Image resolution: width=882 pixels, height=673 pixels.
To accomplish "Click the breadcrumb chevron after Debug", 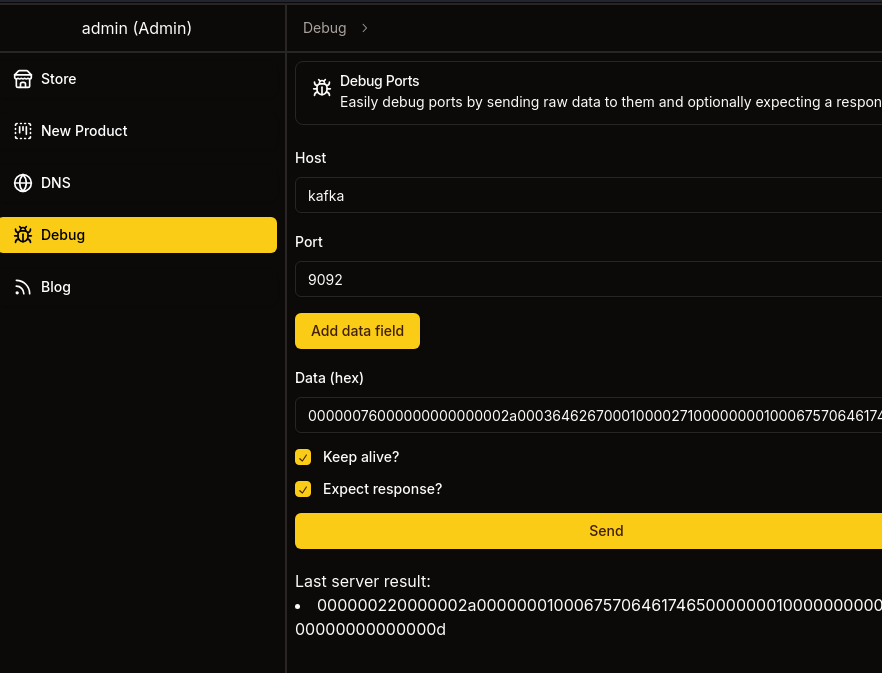I will [364, 28].
